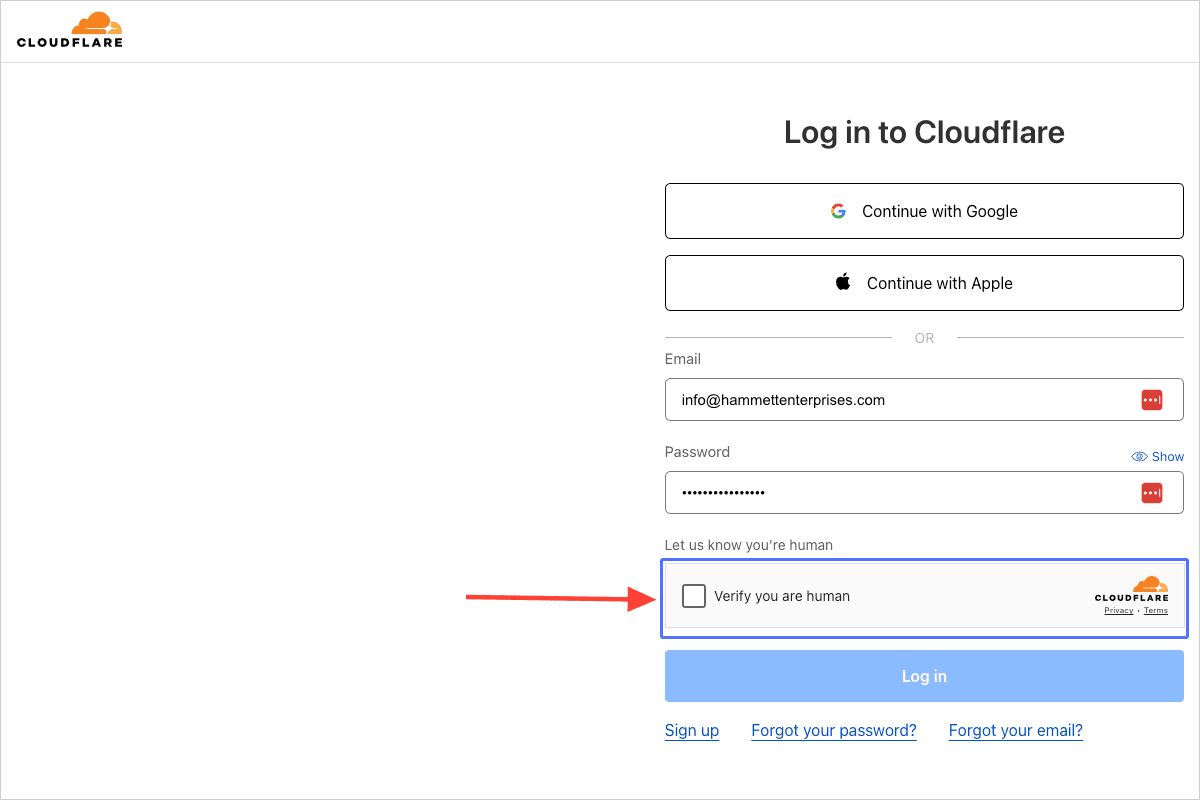The width and height of the screenshot is (1200, 800).
Task: Click password manager icon in Password field
Action: [x=1151, y=492]
